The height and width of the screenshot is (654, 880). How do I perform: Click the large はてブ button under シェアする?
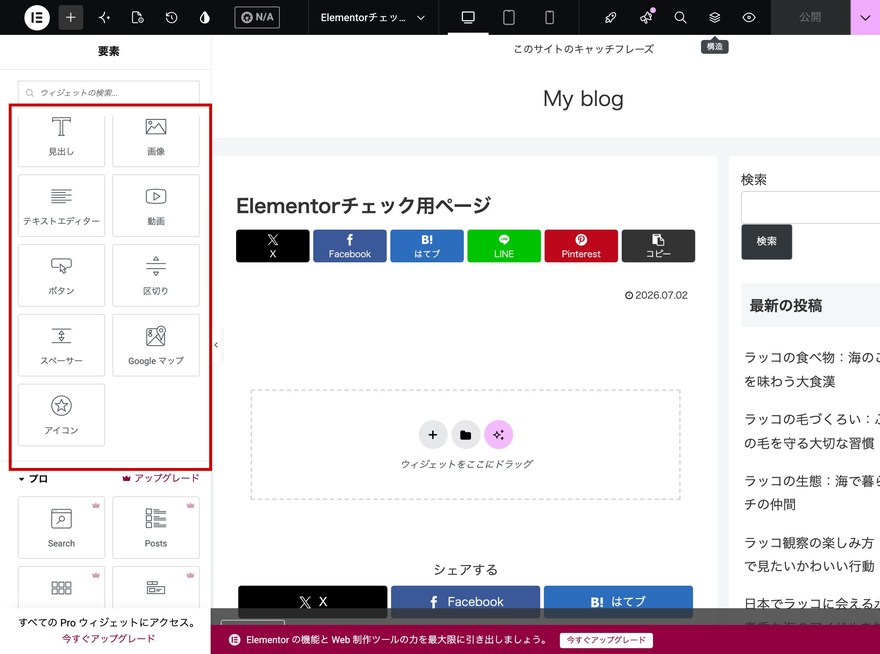coord(618,602)
